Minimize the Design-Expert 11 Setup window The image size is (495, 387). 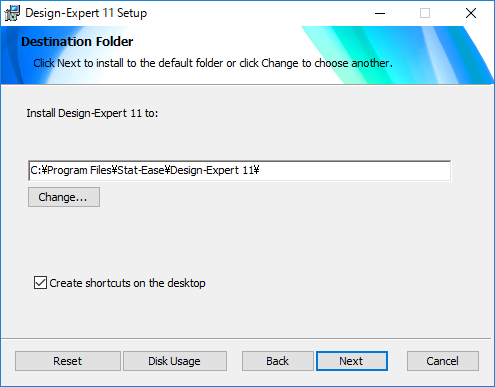[380, 13]
